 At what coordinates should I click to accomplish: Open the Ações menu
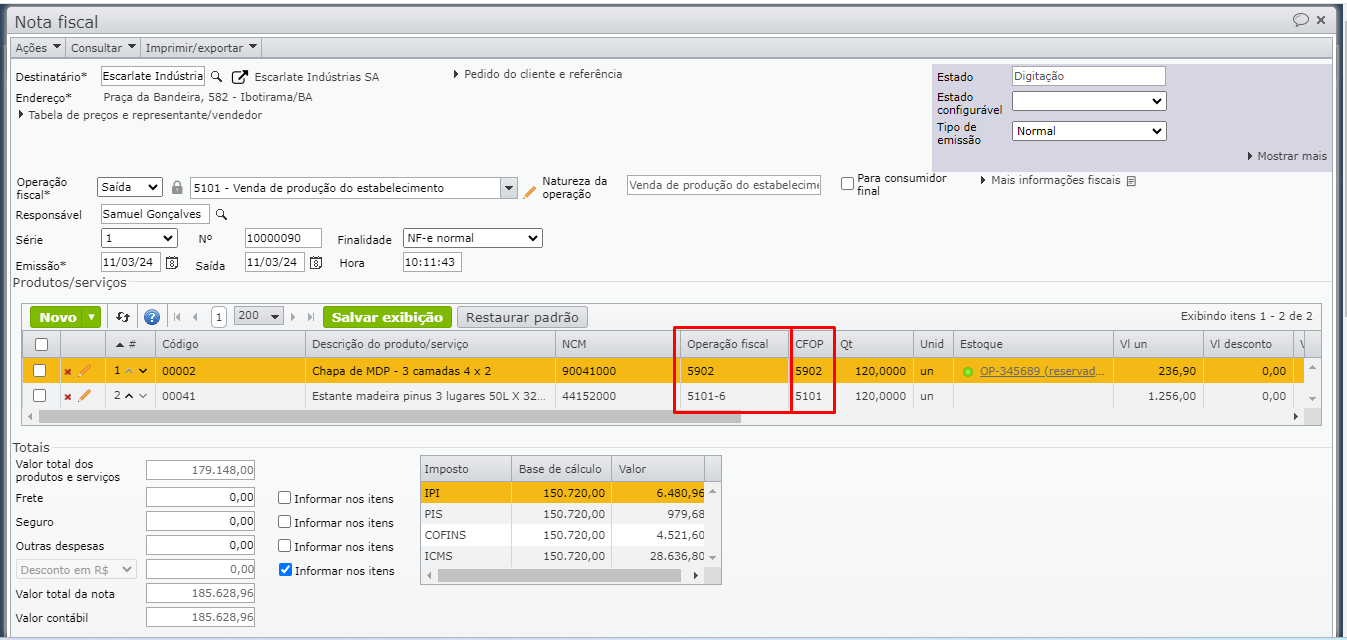pos(38,47)
